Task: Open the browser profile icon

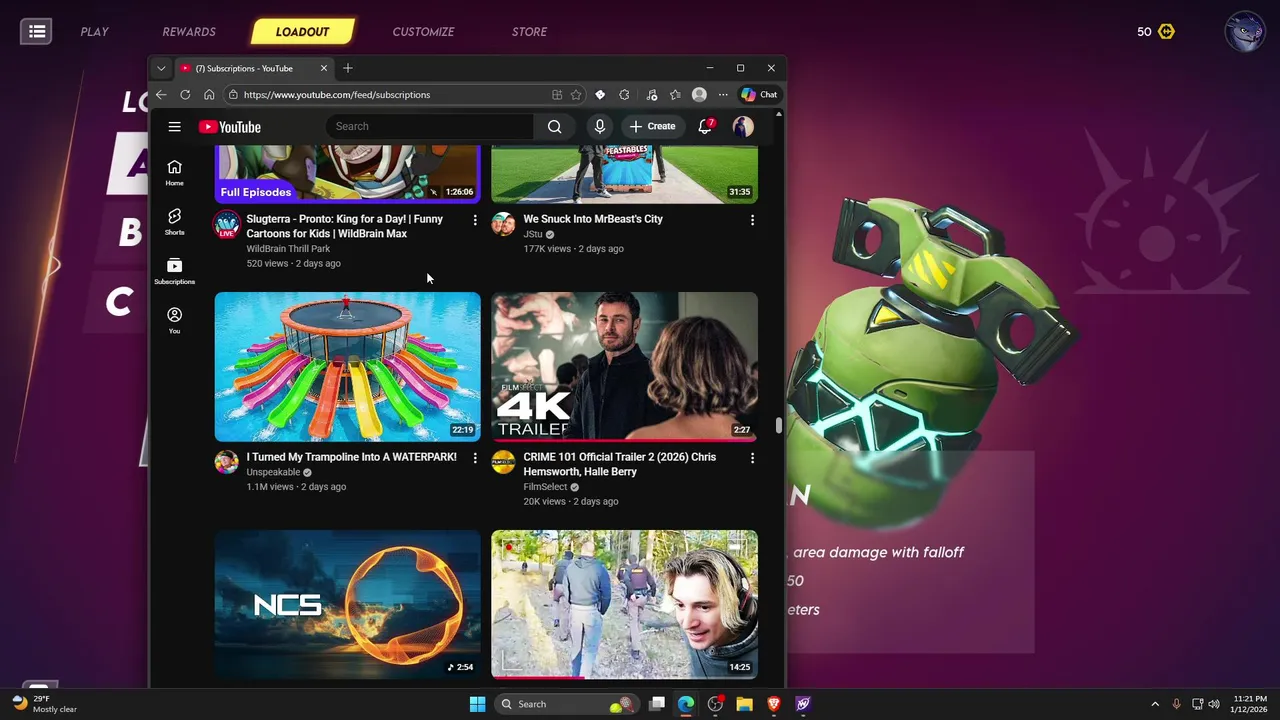Action: [x=699, y=95]
